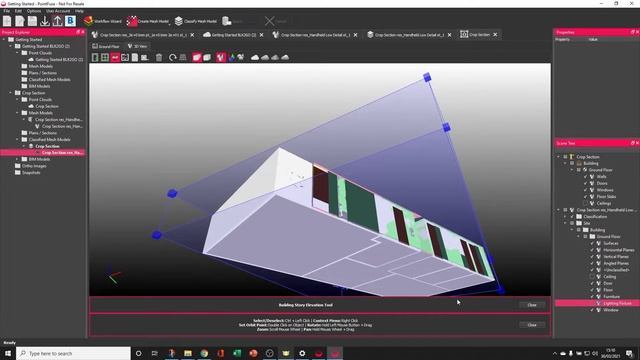Image resolution: width=640 pixels, height=360 pixels.
Task: Click the second document icon in main toolbar
Action: (20, 21)
